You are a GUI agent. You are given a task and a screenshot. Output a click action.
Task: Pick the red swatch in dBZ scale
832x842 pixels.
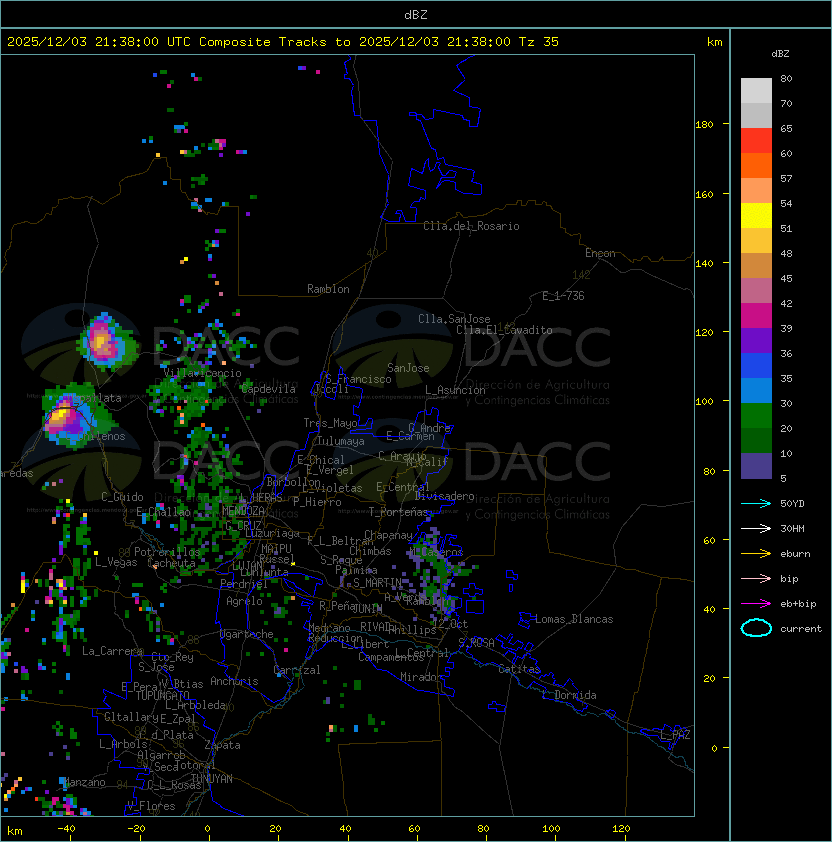click(756, 141)
